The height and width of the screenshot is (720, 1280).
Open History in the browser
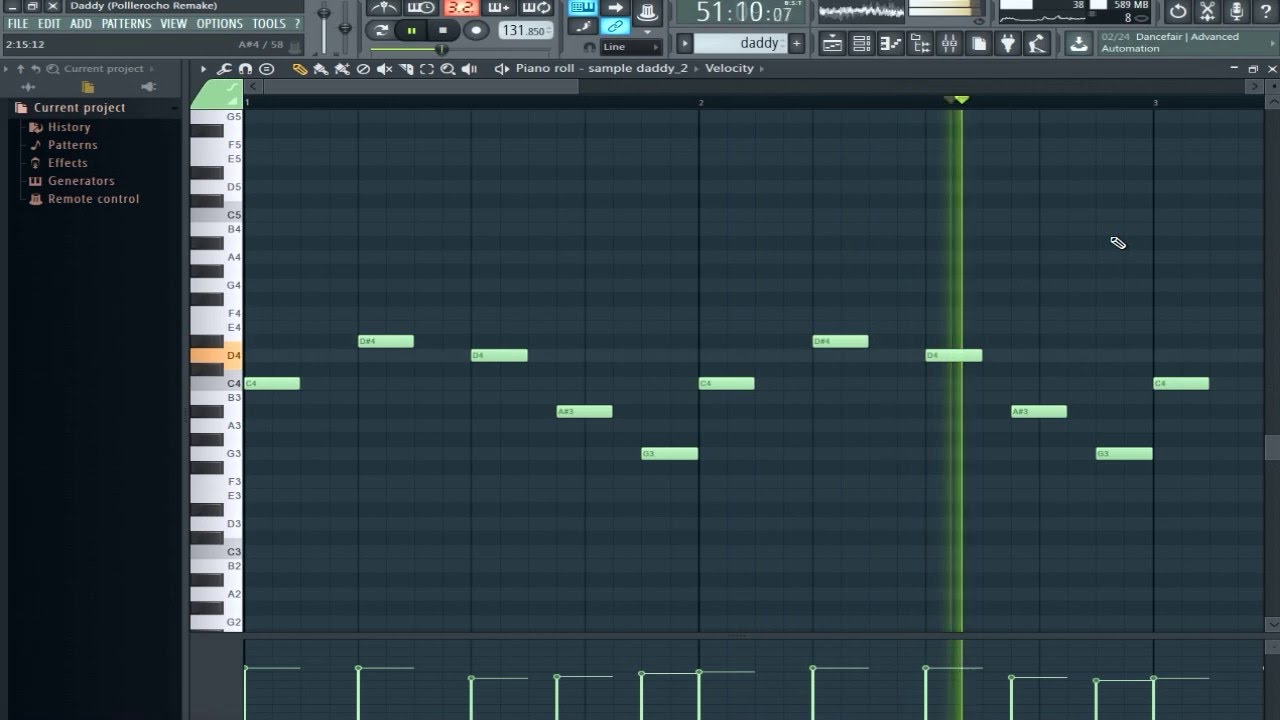[x=69, y=127]
